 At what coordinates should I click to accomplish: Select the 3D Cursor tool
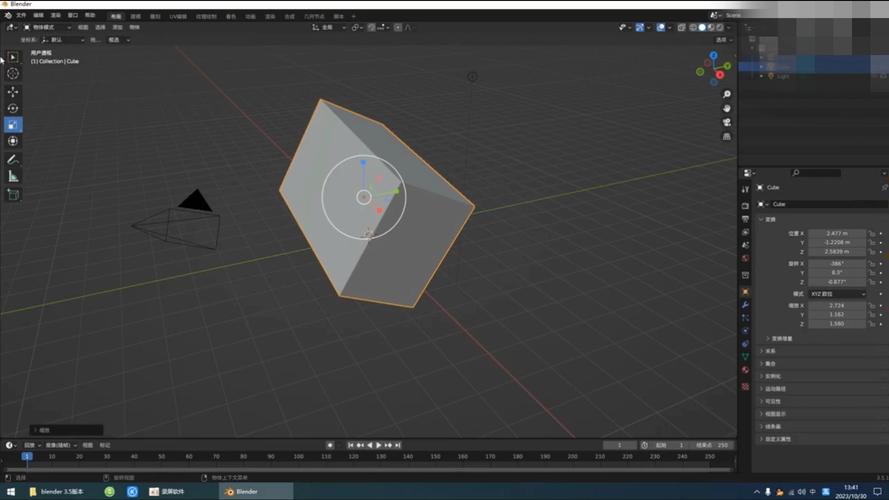13,74
